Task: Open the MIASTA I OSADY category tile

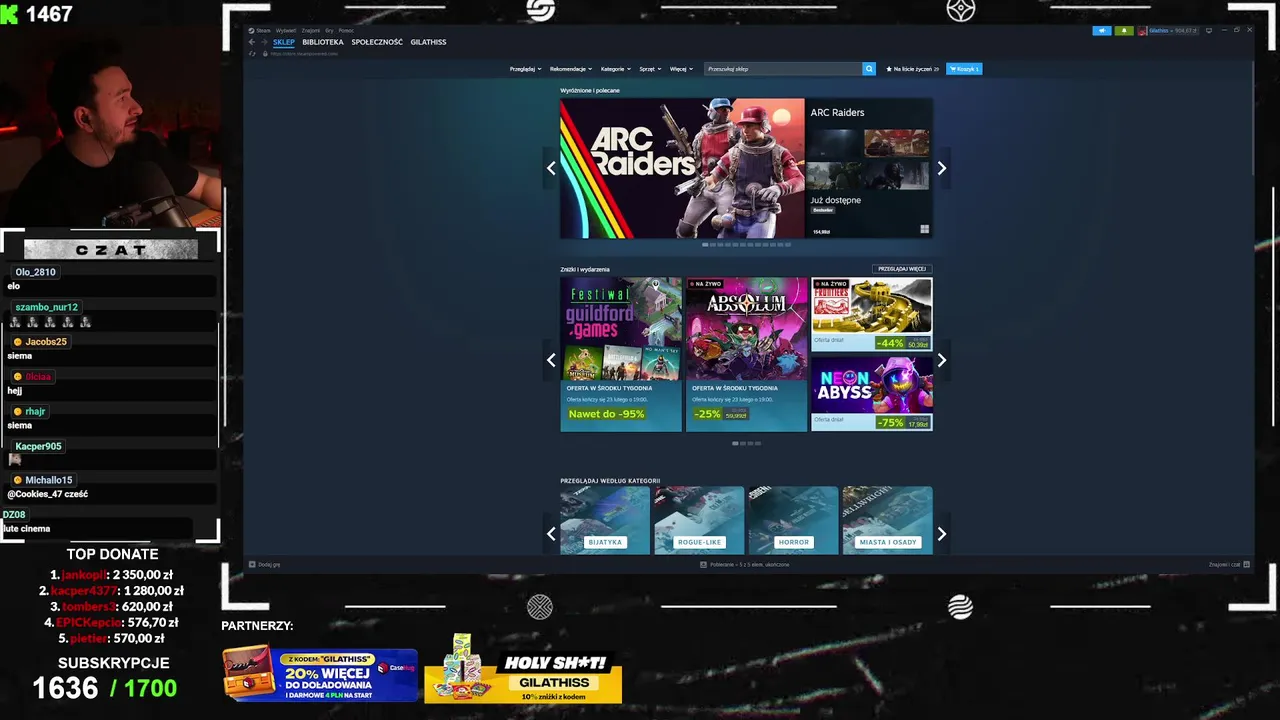Action: click(887, 520)
